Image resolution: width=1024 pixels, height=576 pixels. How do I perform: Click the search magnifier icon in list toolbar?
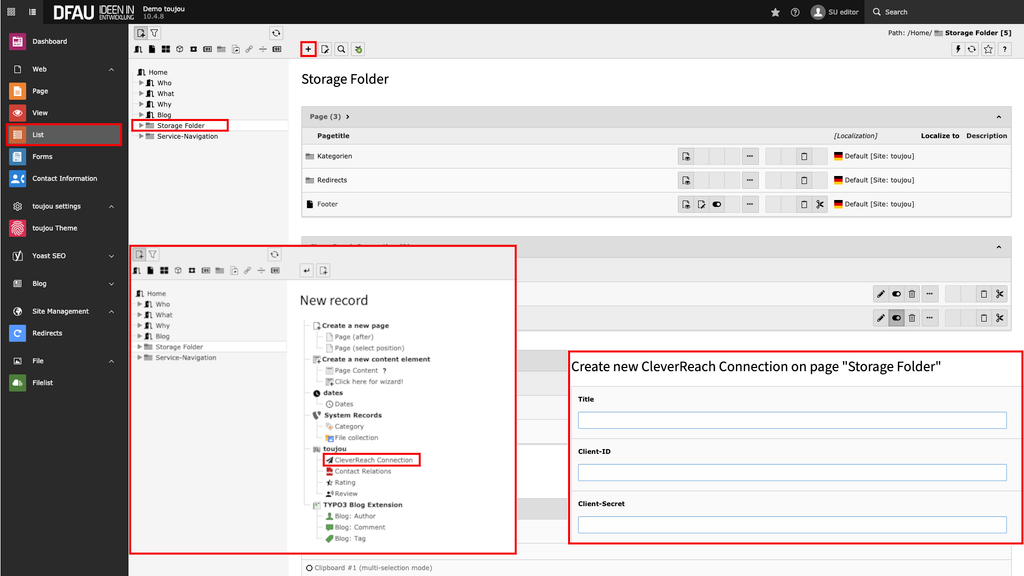341,49
